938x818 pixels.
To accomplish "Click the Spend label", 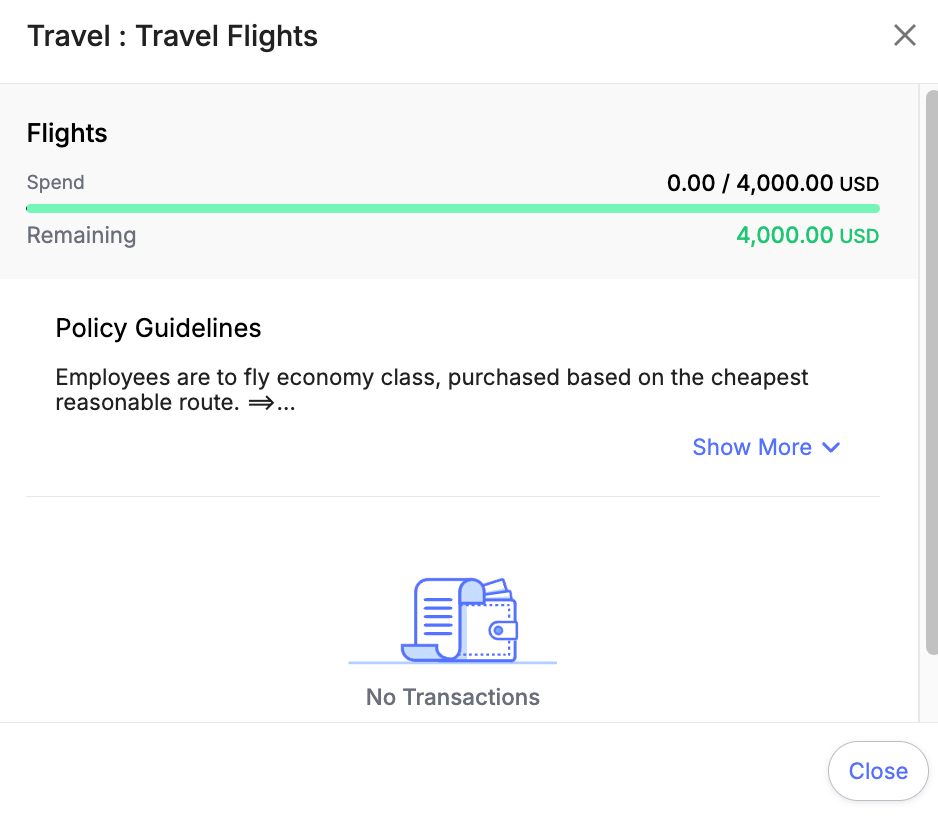I will pos(56,182).
